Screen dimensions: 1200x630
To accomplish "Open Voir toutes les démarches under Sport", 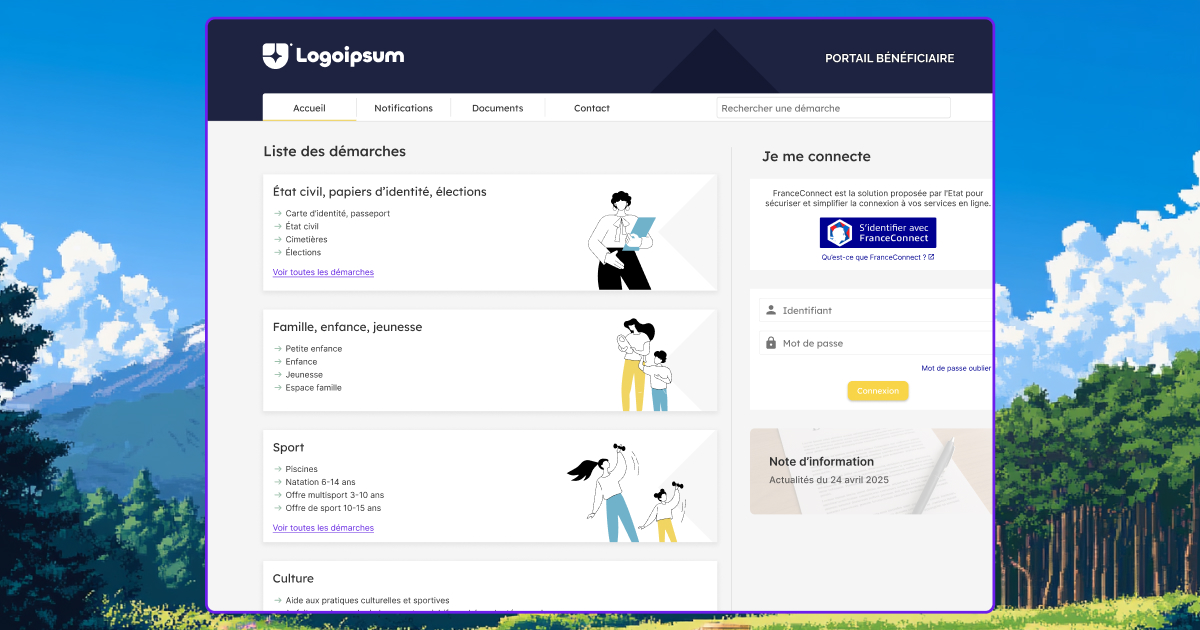I will tap(323, 527).
